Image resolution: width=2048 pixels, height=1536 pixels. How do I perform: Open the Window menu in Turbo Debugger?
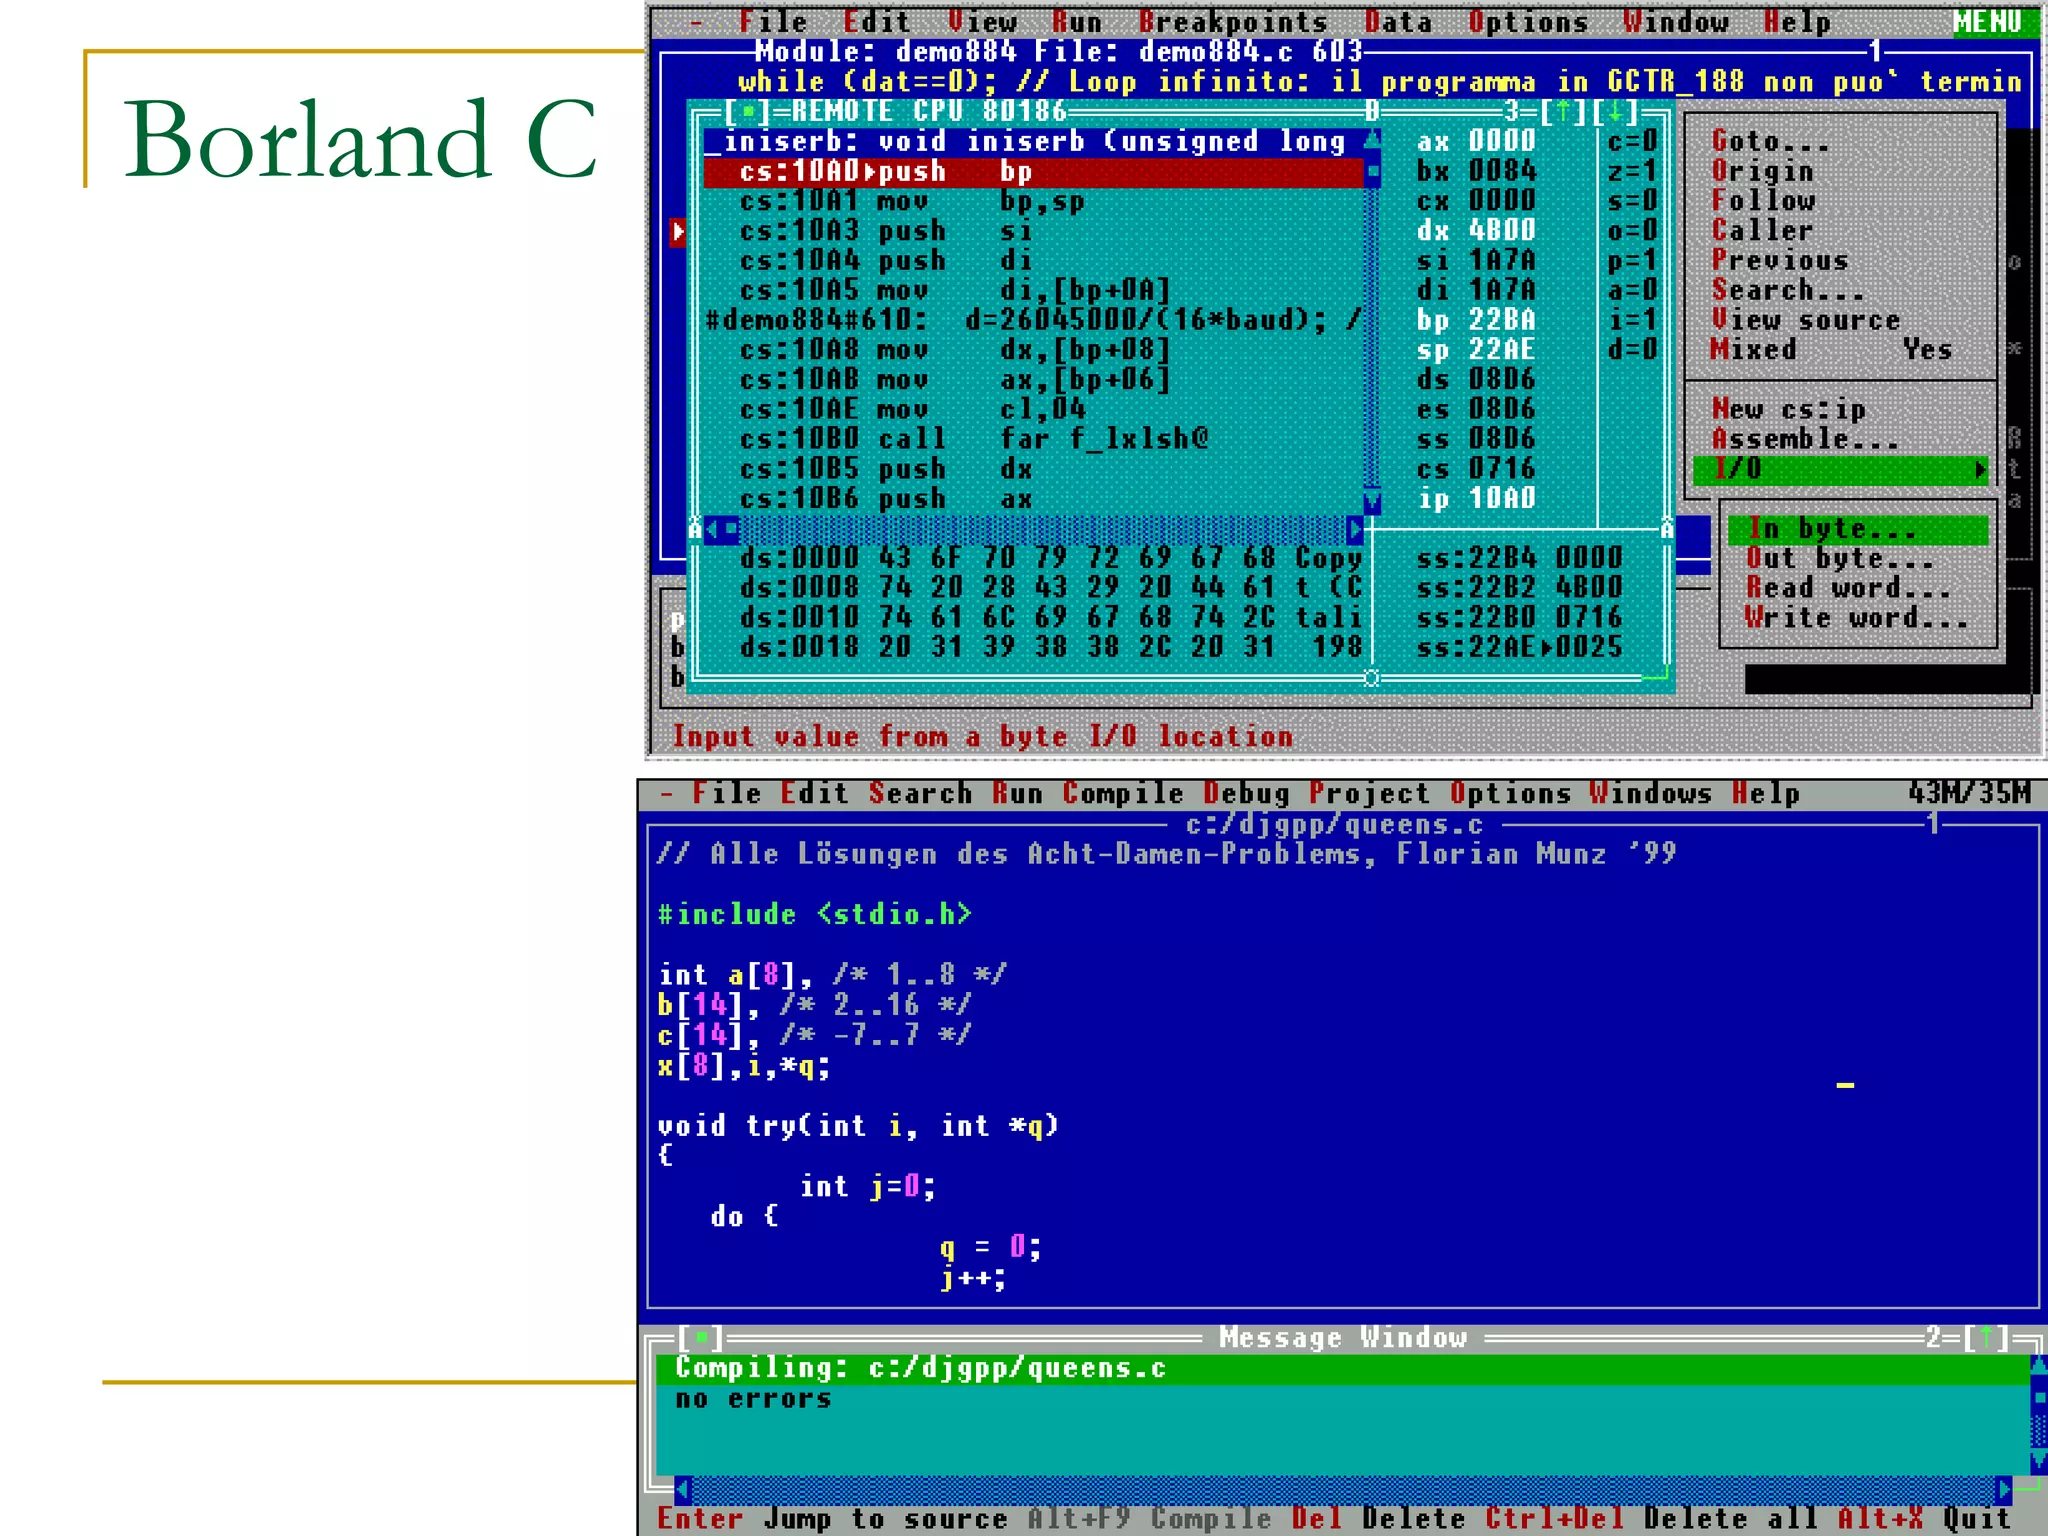tap(1676, 21)
